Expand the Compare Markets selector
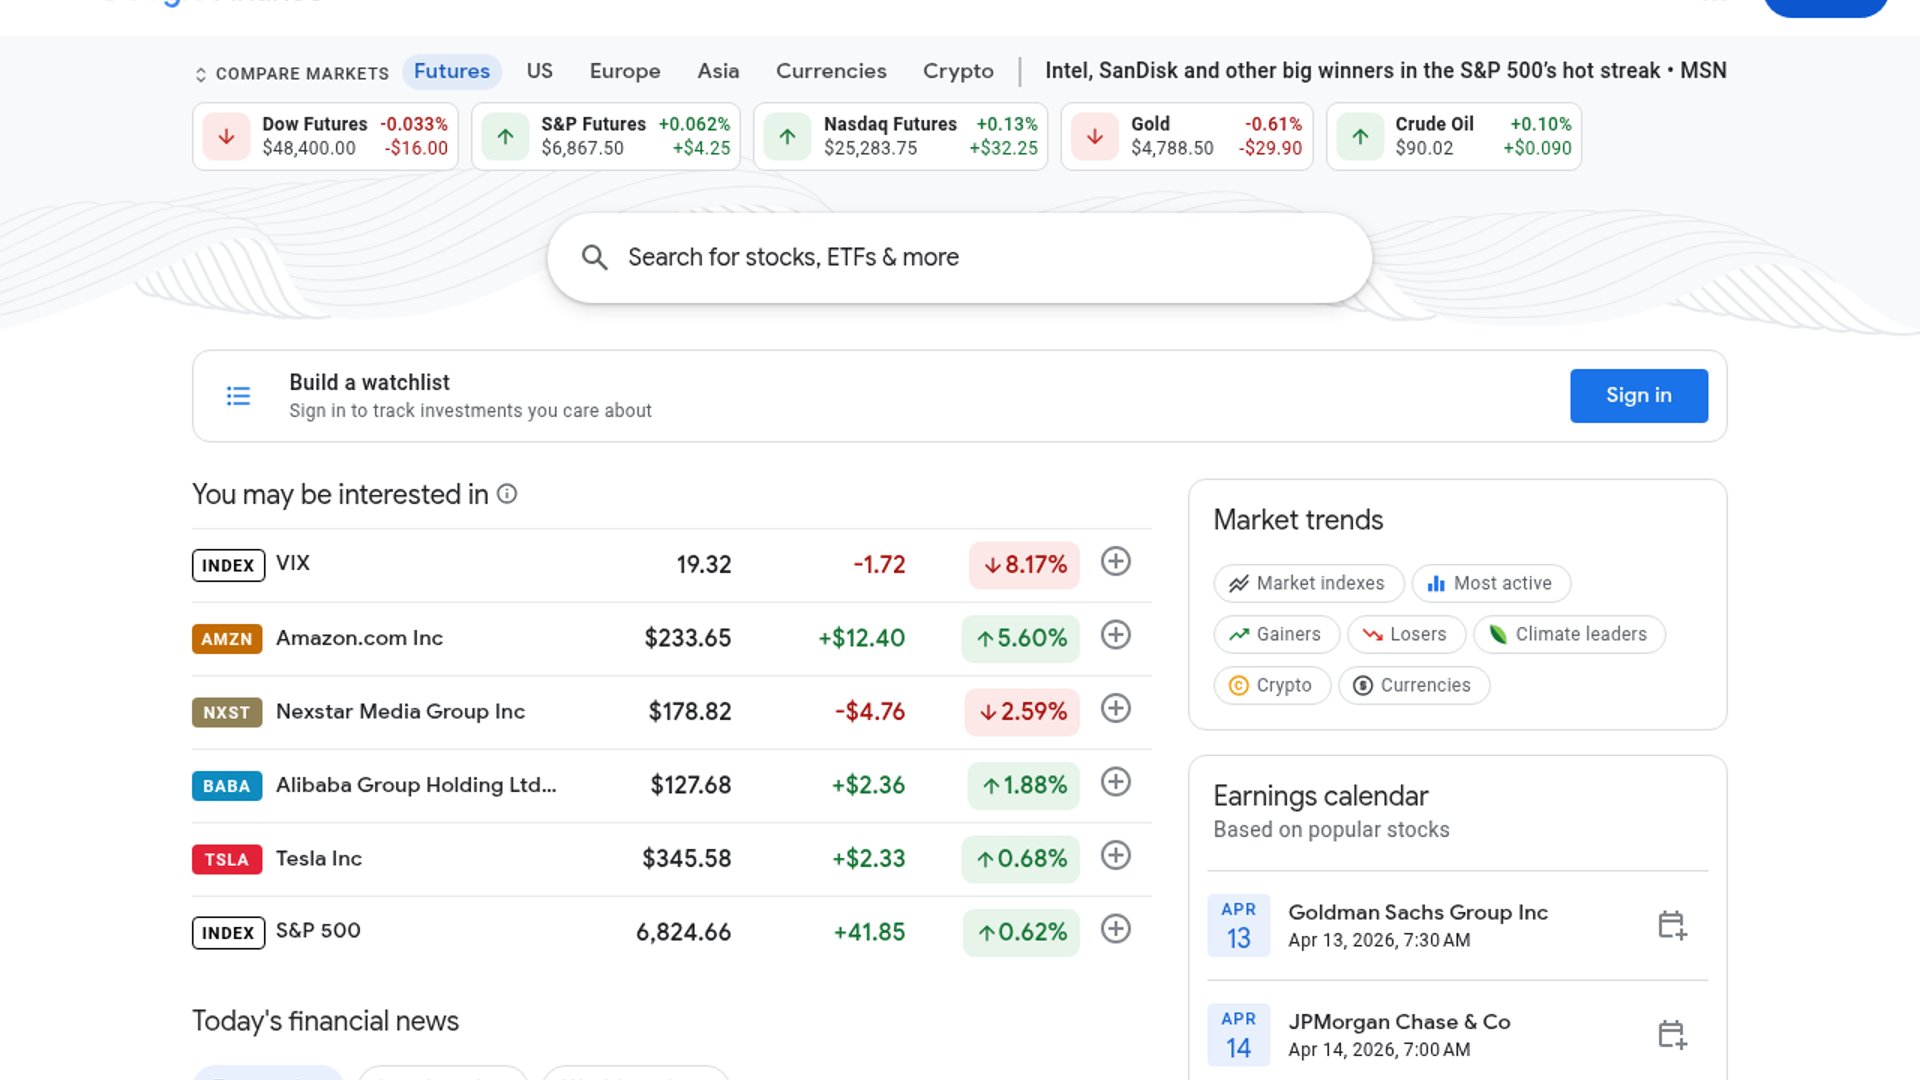1920x1080 pixels. tap(290, 74)
